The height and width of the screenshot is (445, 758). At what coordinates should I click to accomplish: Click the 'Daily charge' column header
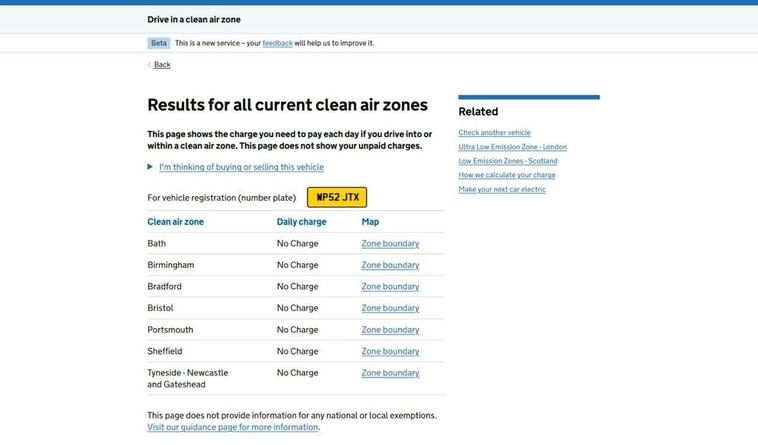[301, 222]
